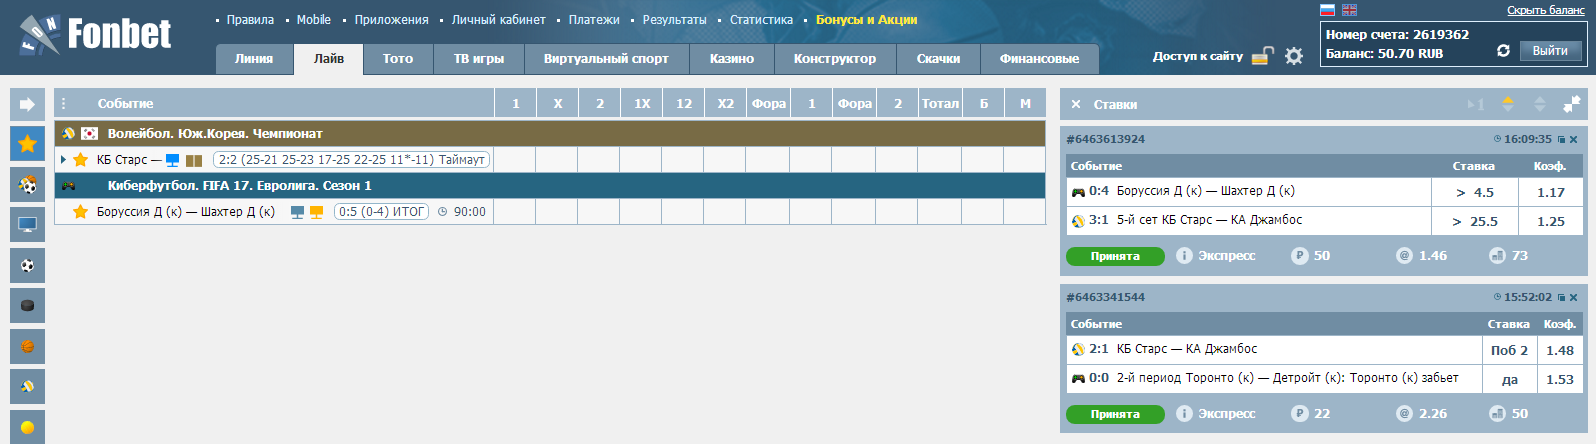
Task: Click the Fonbet logo
Action: coord(96,36)
